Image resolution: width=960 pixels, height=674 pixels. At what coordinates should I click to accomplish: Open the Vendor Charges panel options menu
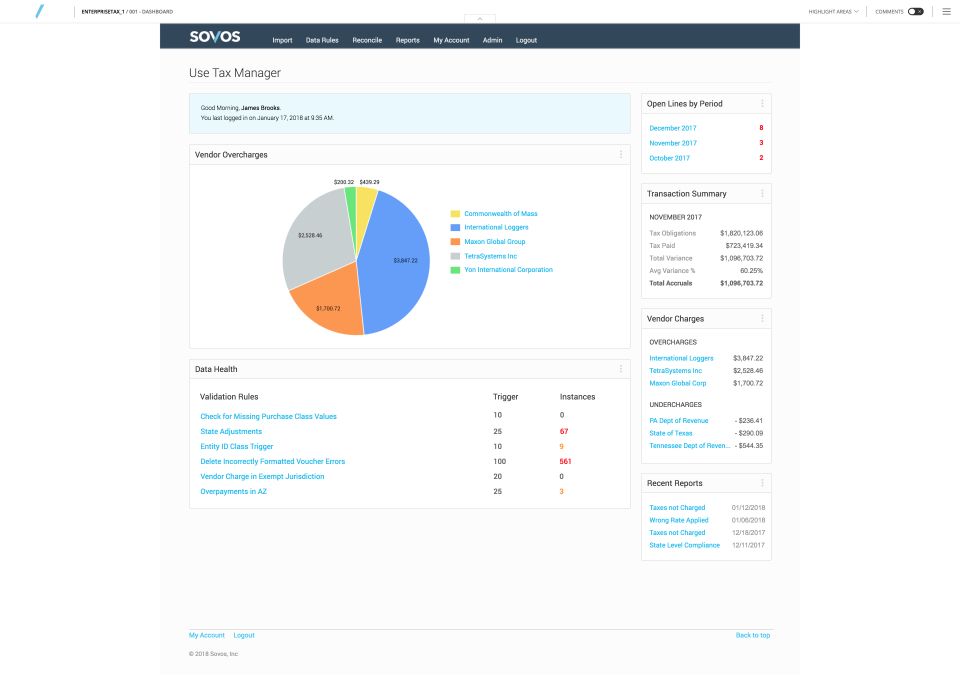pyautogui.click(x=762, y=318)
